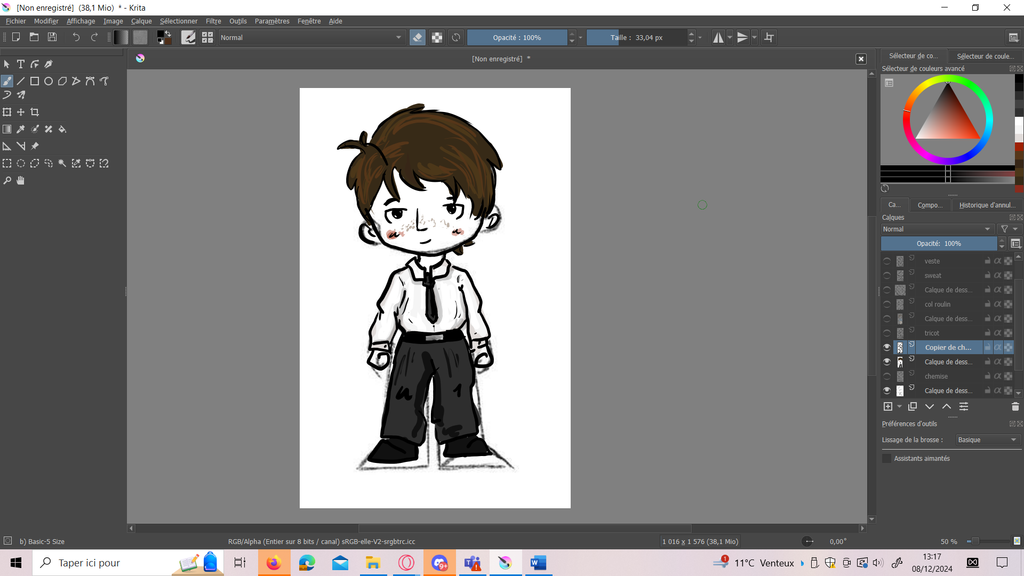Click the horizontal mirror tool icon
Viewport: 1024px width, 576px height.
[x=718, y=37]
